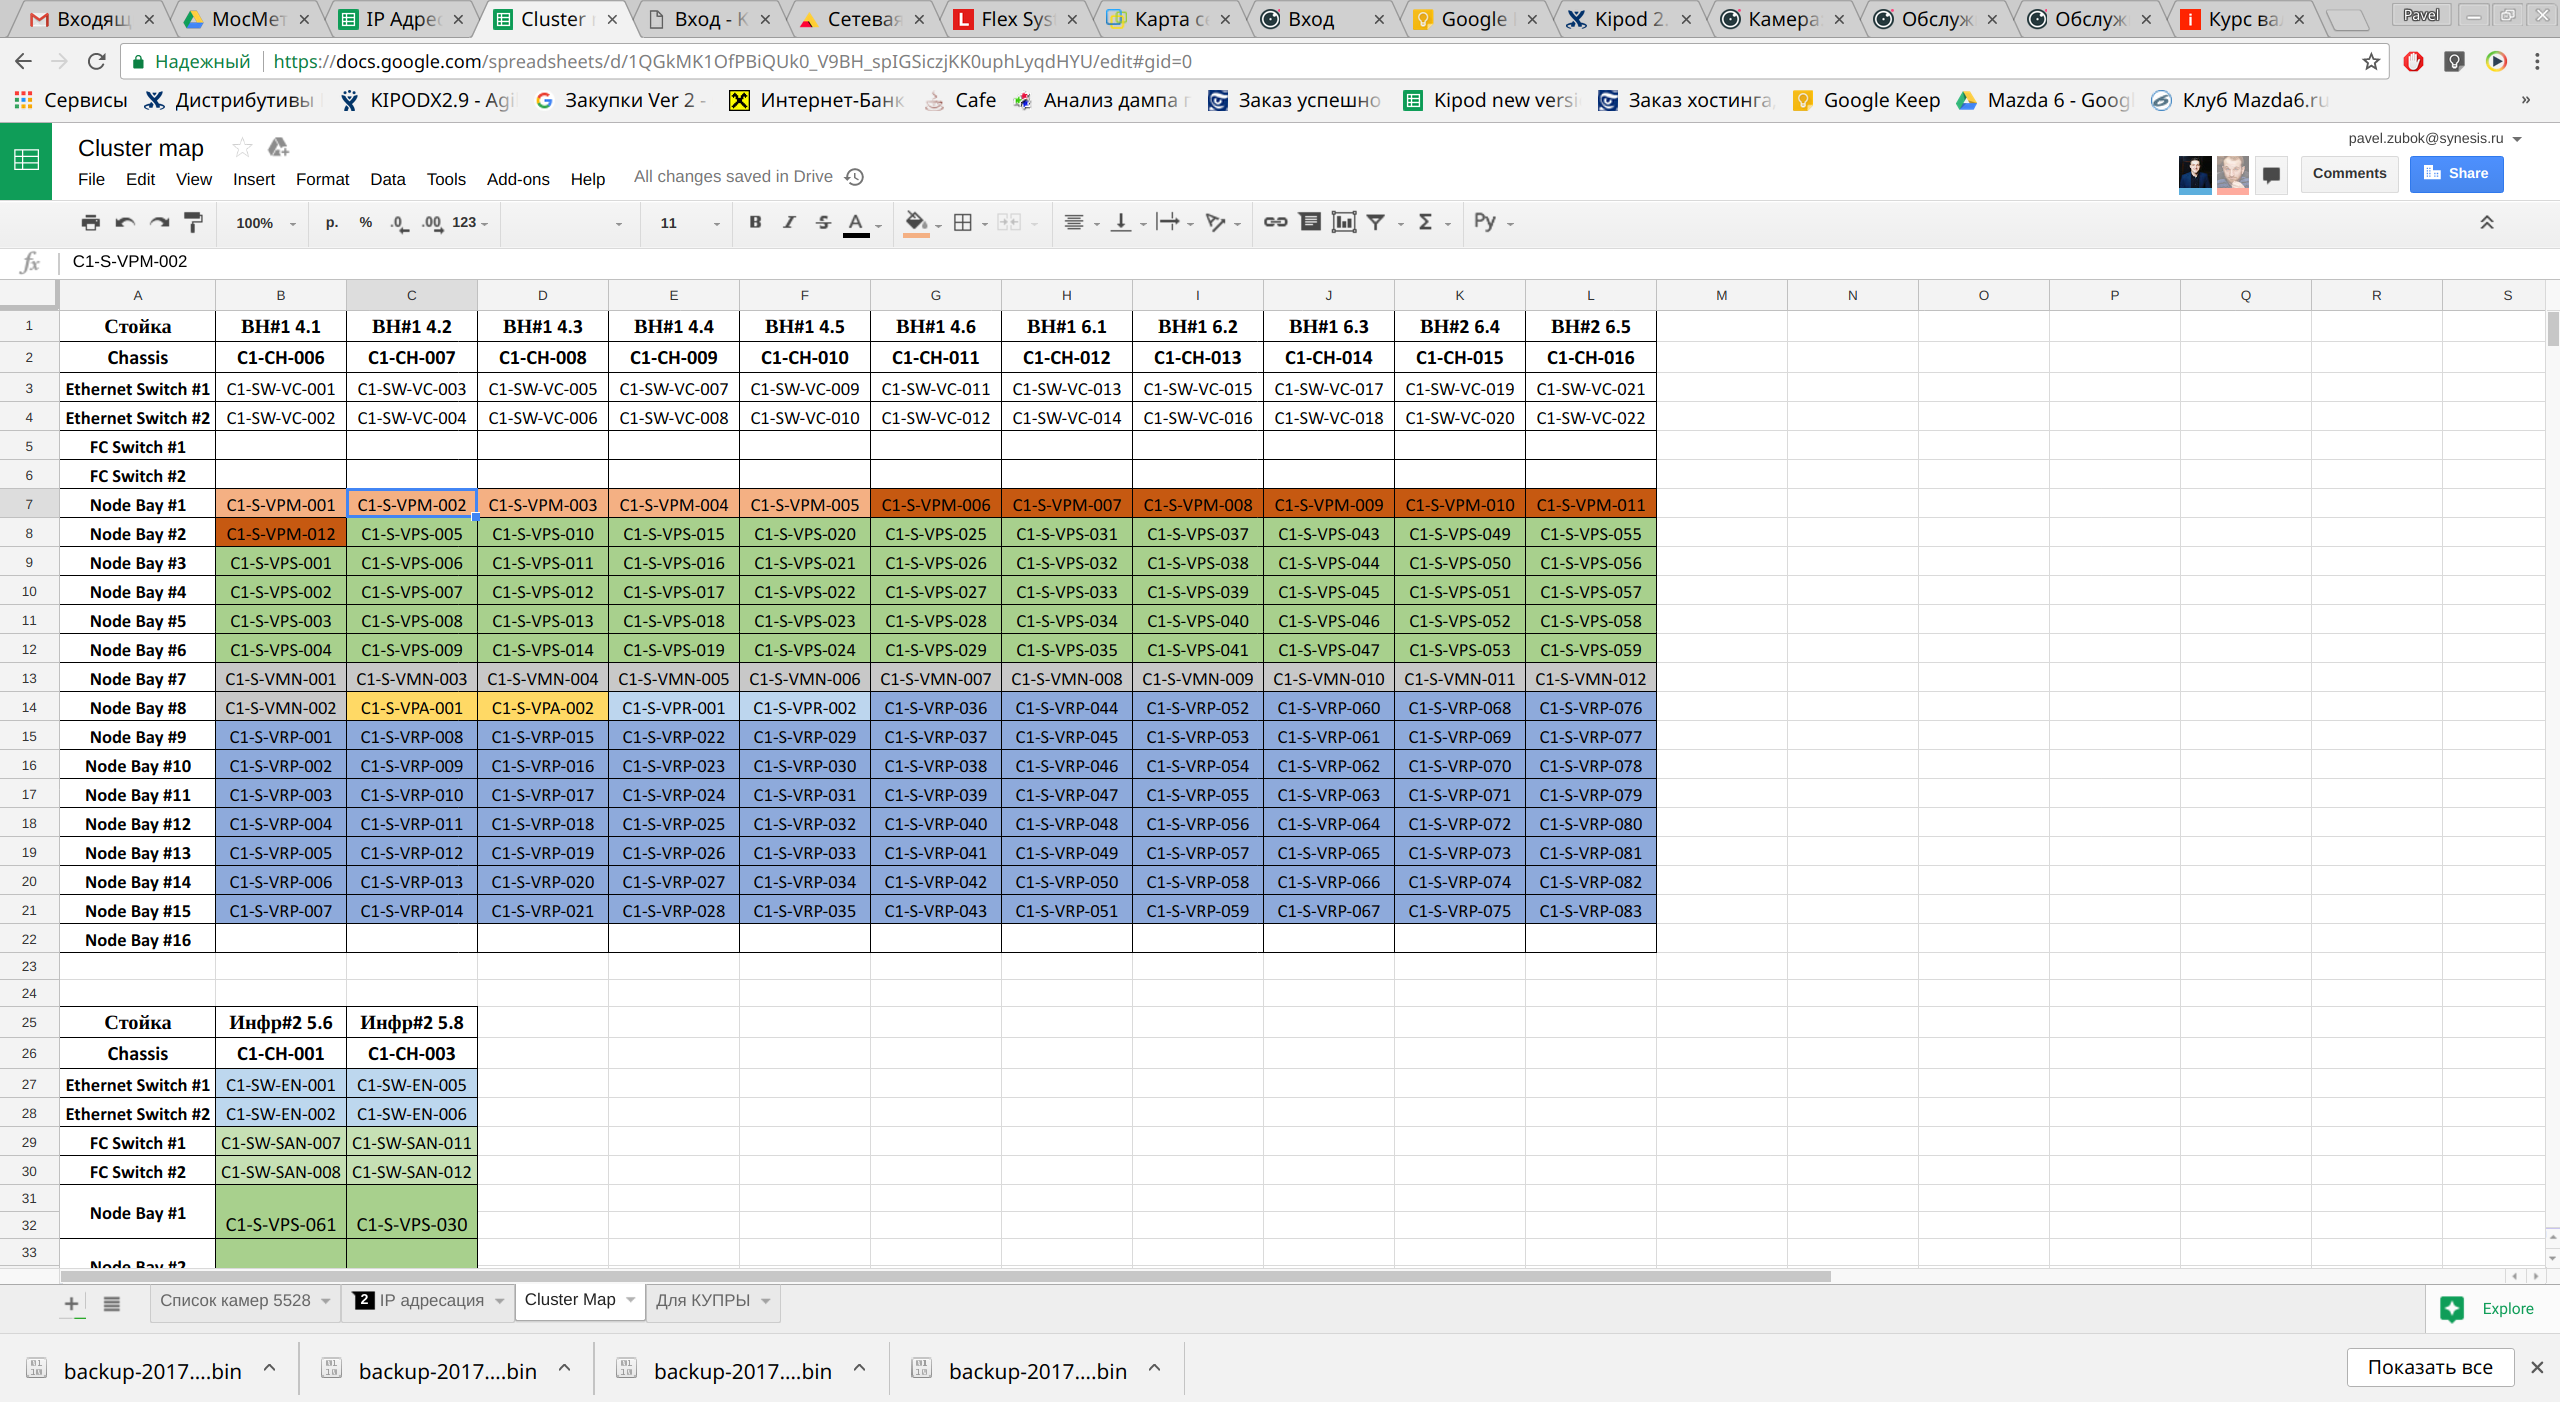Select cell C1-S-VPA-001
Image resolution: width=2560 pixels, height=1402 pixels.
pos(412,708)
